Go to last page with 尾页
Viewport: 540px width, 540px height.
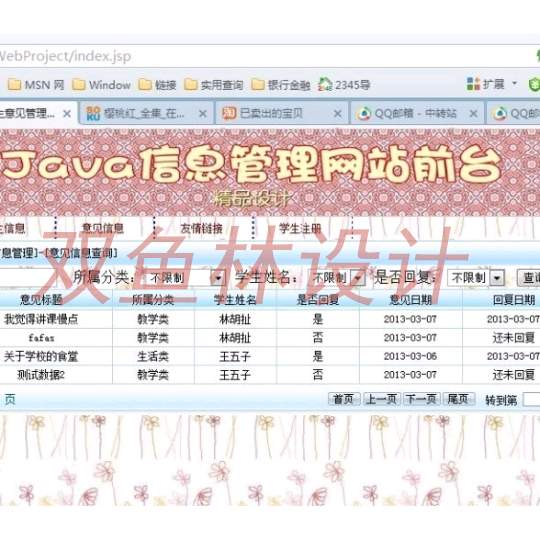458,399
